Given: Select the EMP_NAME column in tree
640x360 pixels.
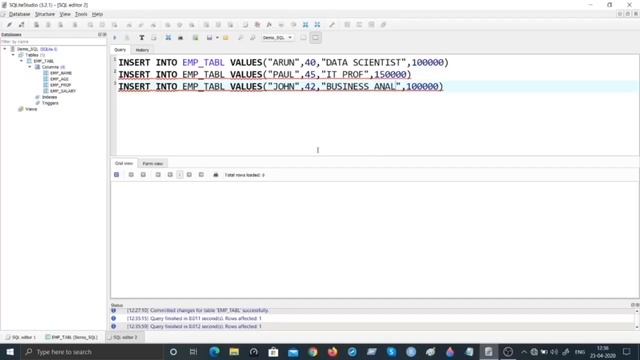Looking at the screenshot, I should 60,73.
